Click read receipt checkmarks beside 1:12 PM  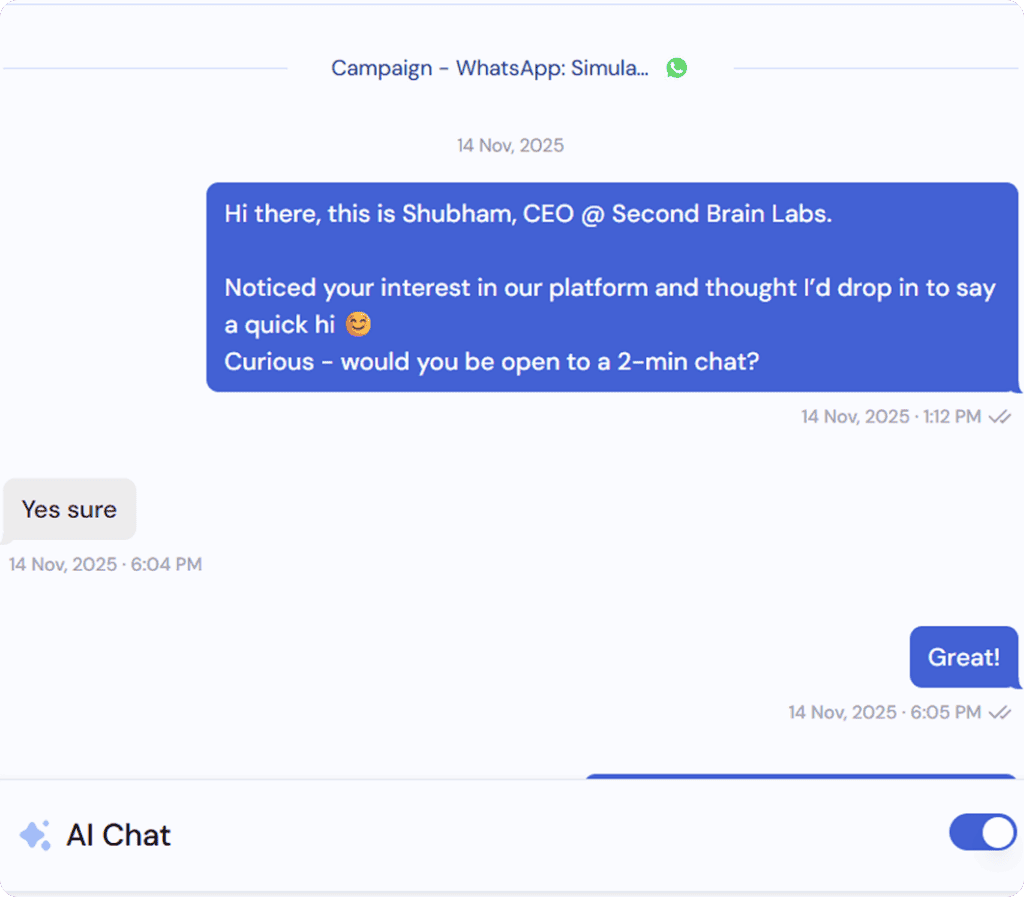[x=999, y=417]
